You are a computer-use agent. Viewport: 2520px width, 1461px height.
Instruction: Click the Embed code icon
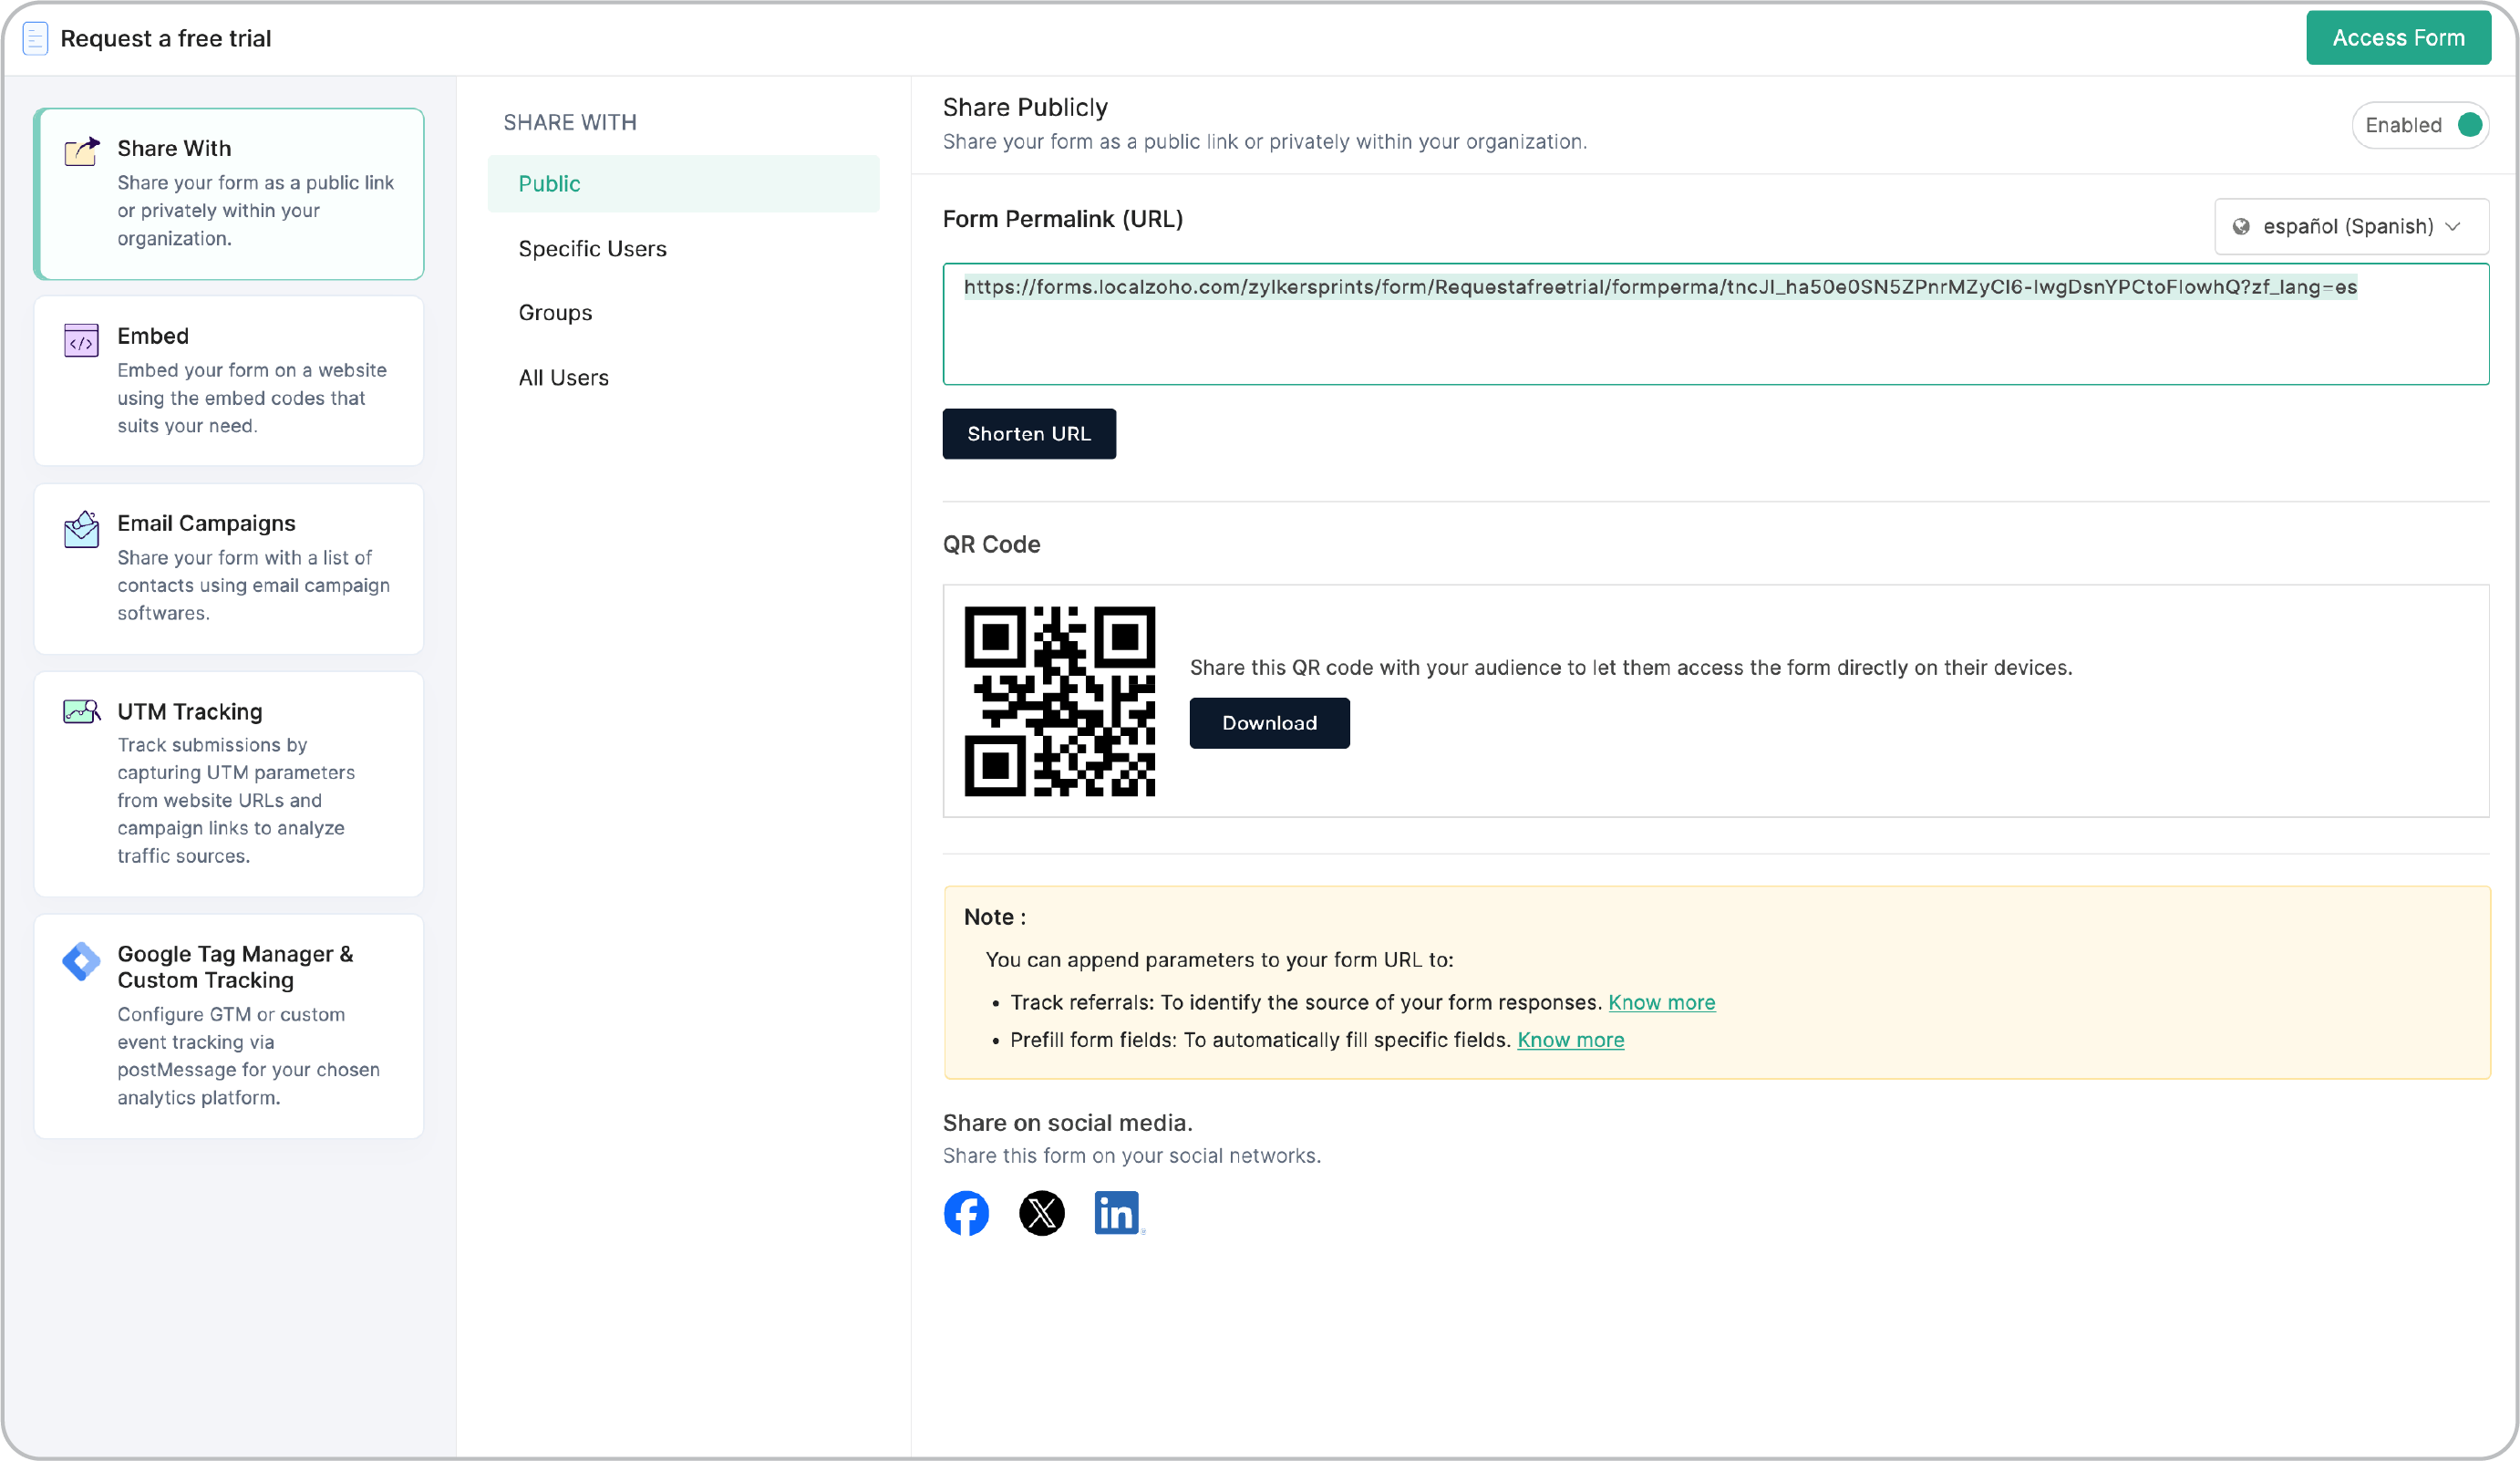81,340
